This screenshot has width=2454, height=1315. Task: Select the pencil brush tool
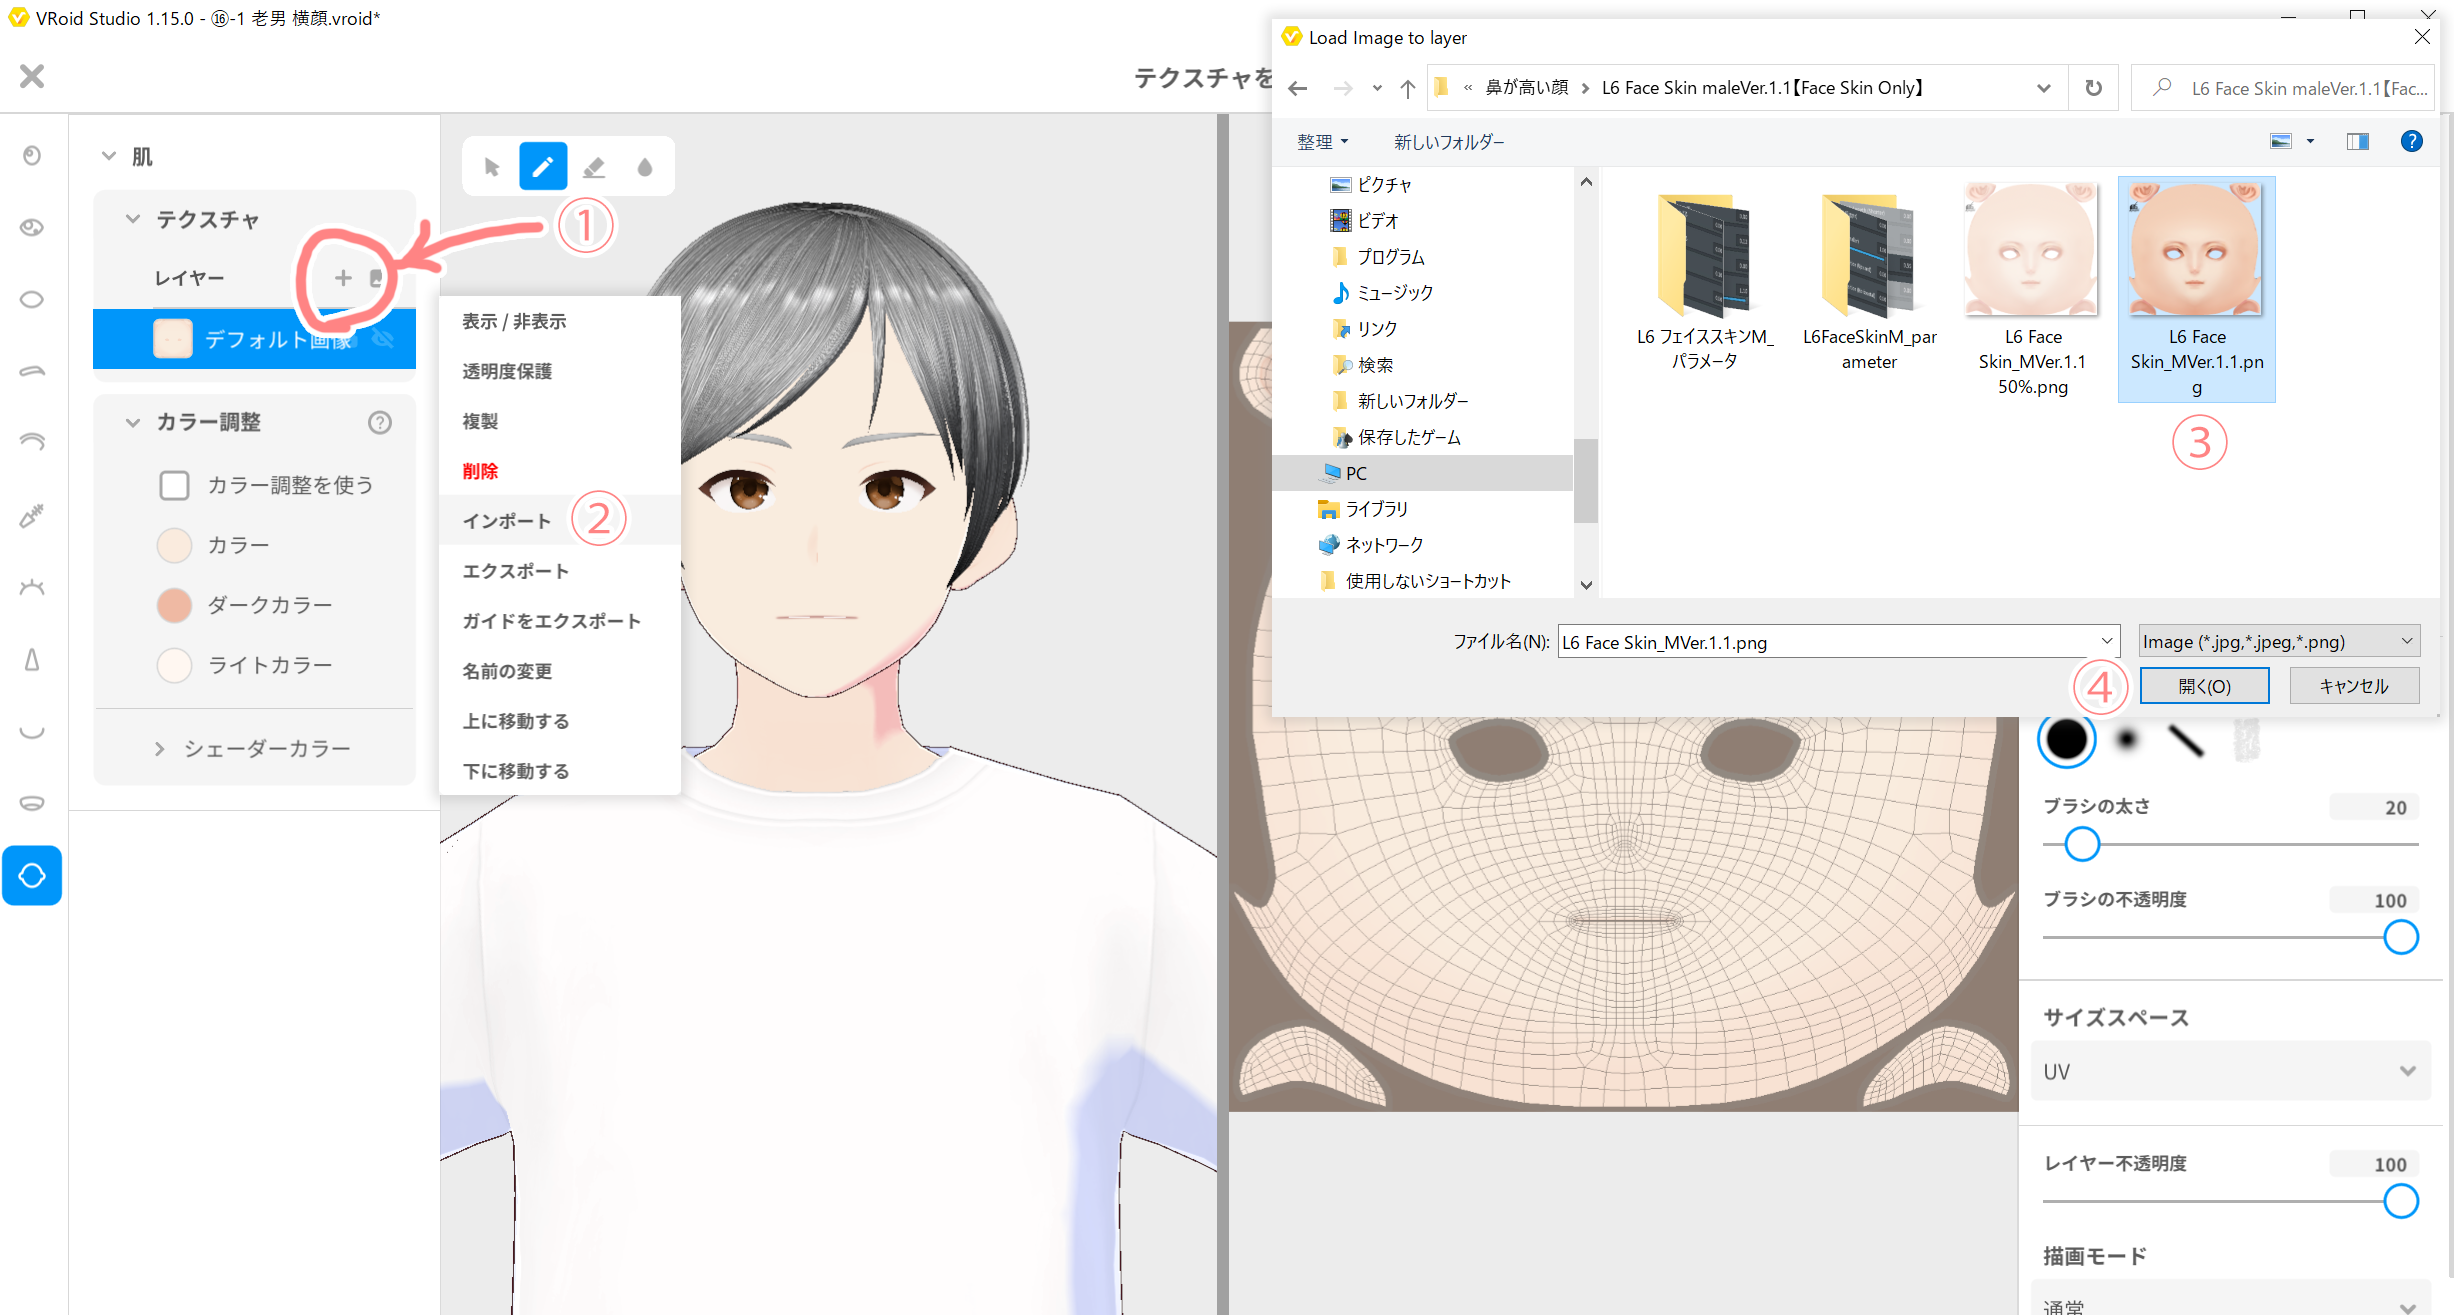click(x=543, y=167)
